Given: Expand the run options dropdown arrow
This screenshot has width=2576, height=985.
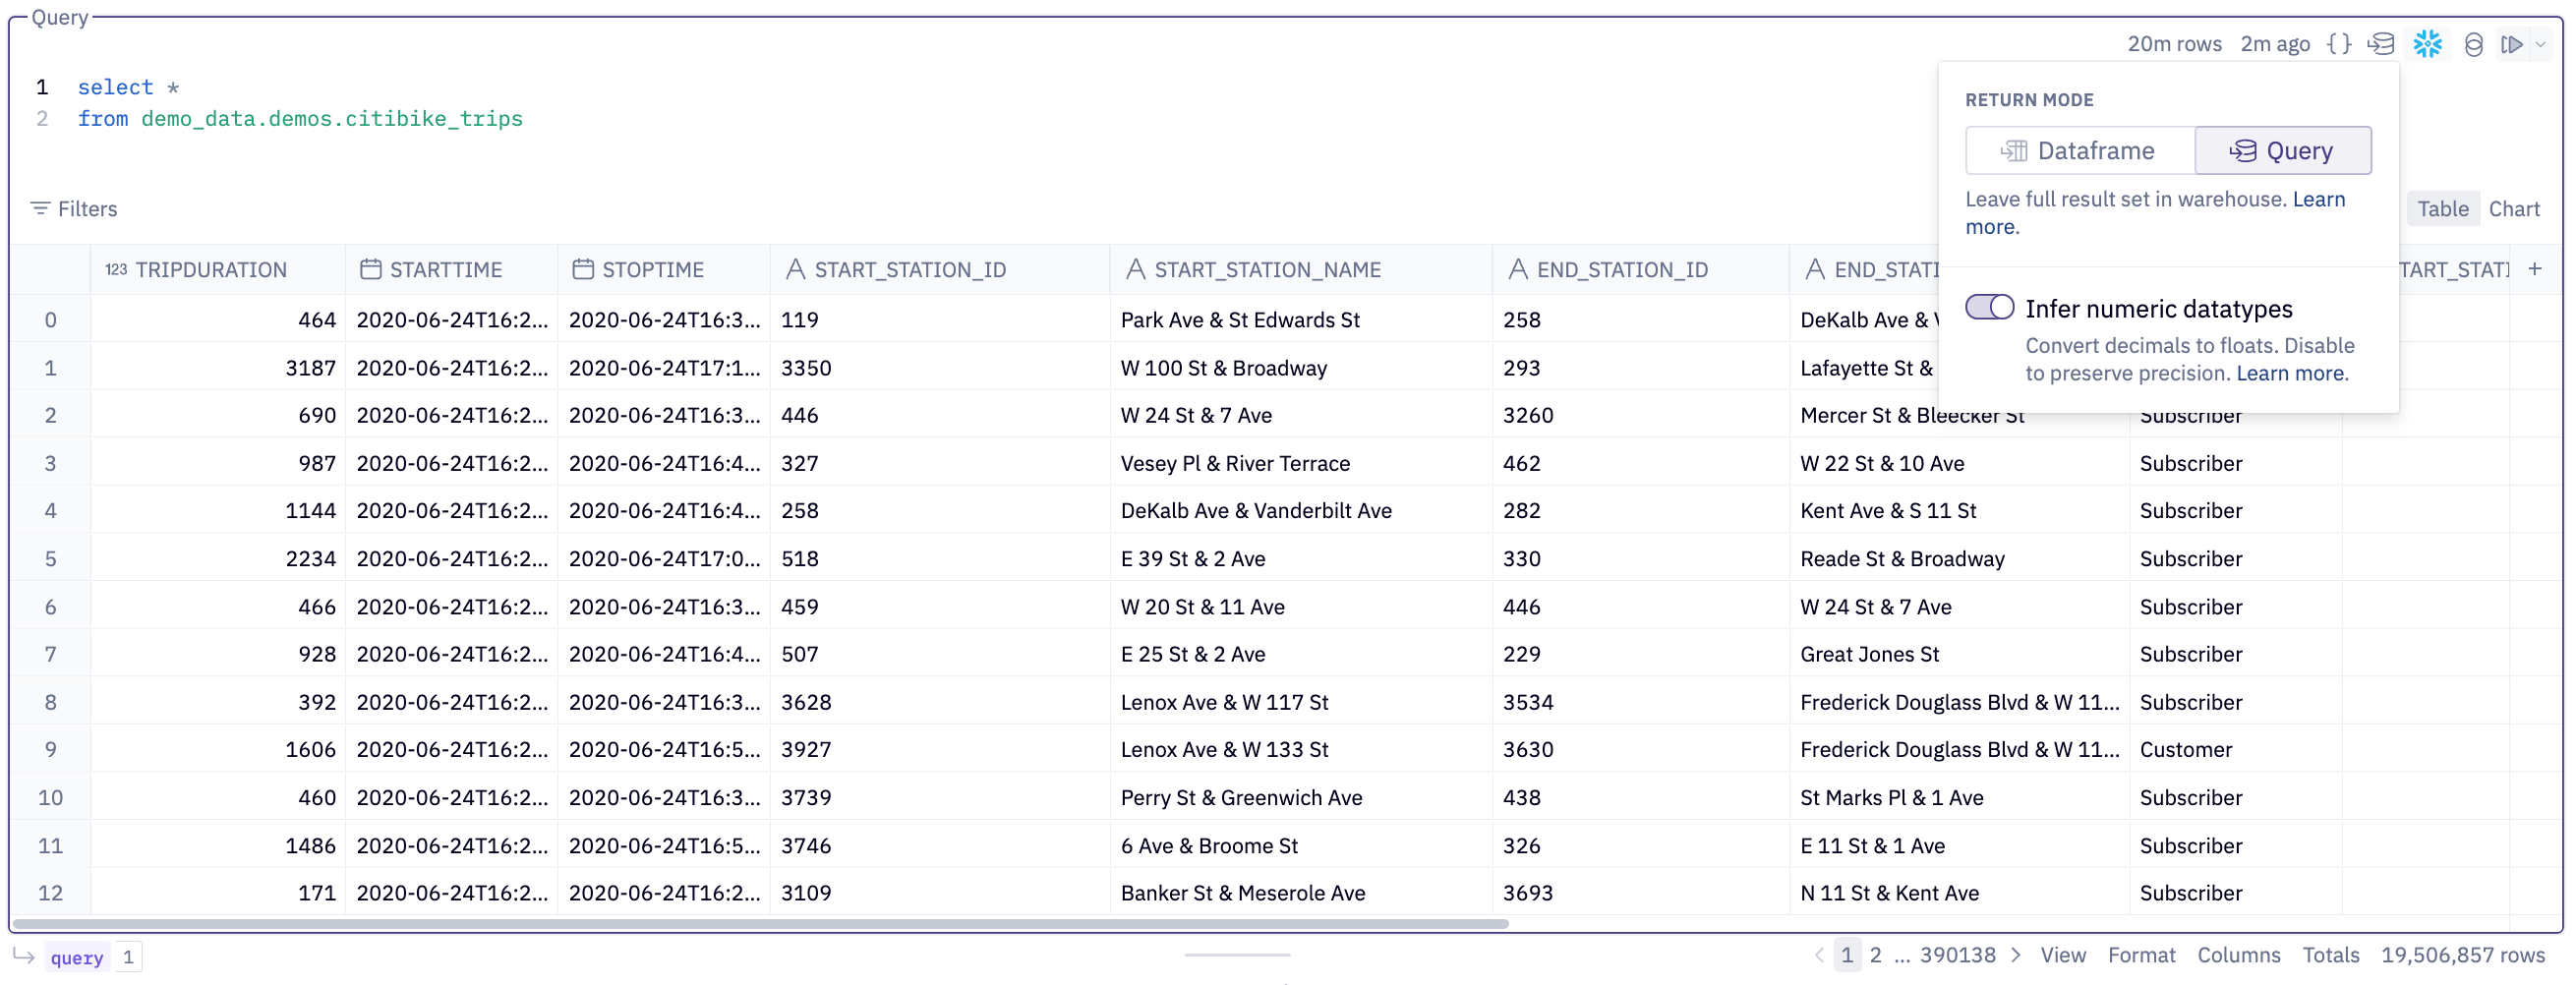Looking at the screenshot, I should 2541,44.
